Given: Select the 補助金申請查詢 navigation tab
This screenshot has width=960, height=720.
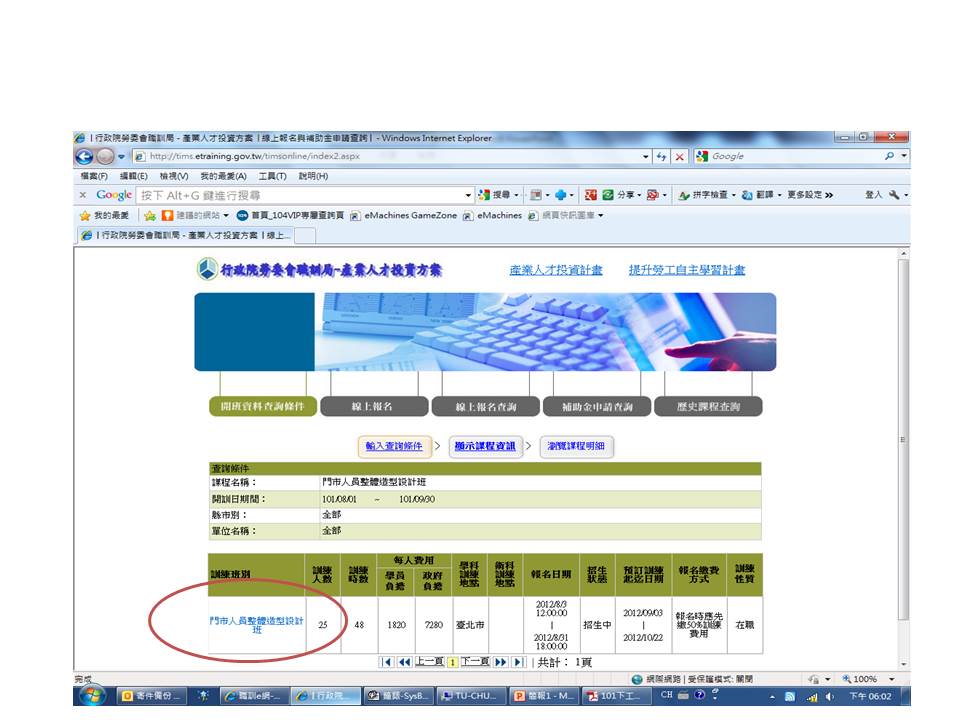Looking at the screenshot, I should [x=597, y=407].
